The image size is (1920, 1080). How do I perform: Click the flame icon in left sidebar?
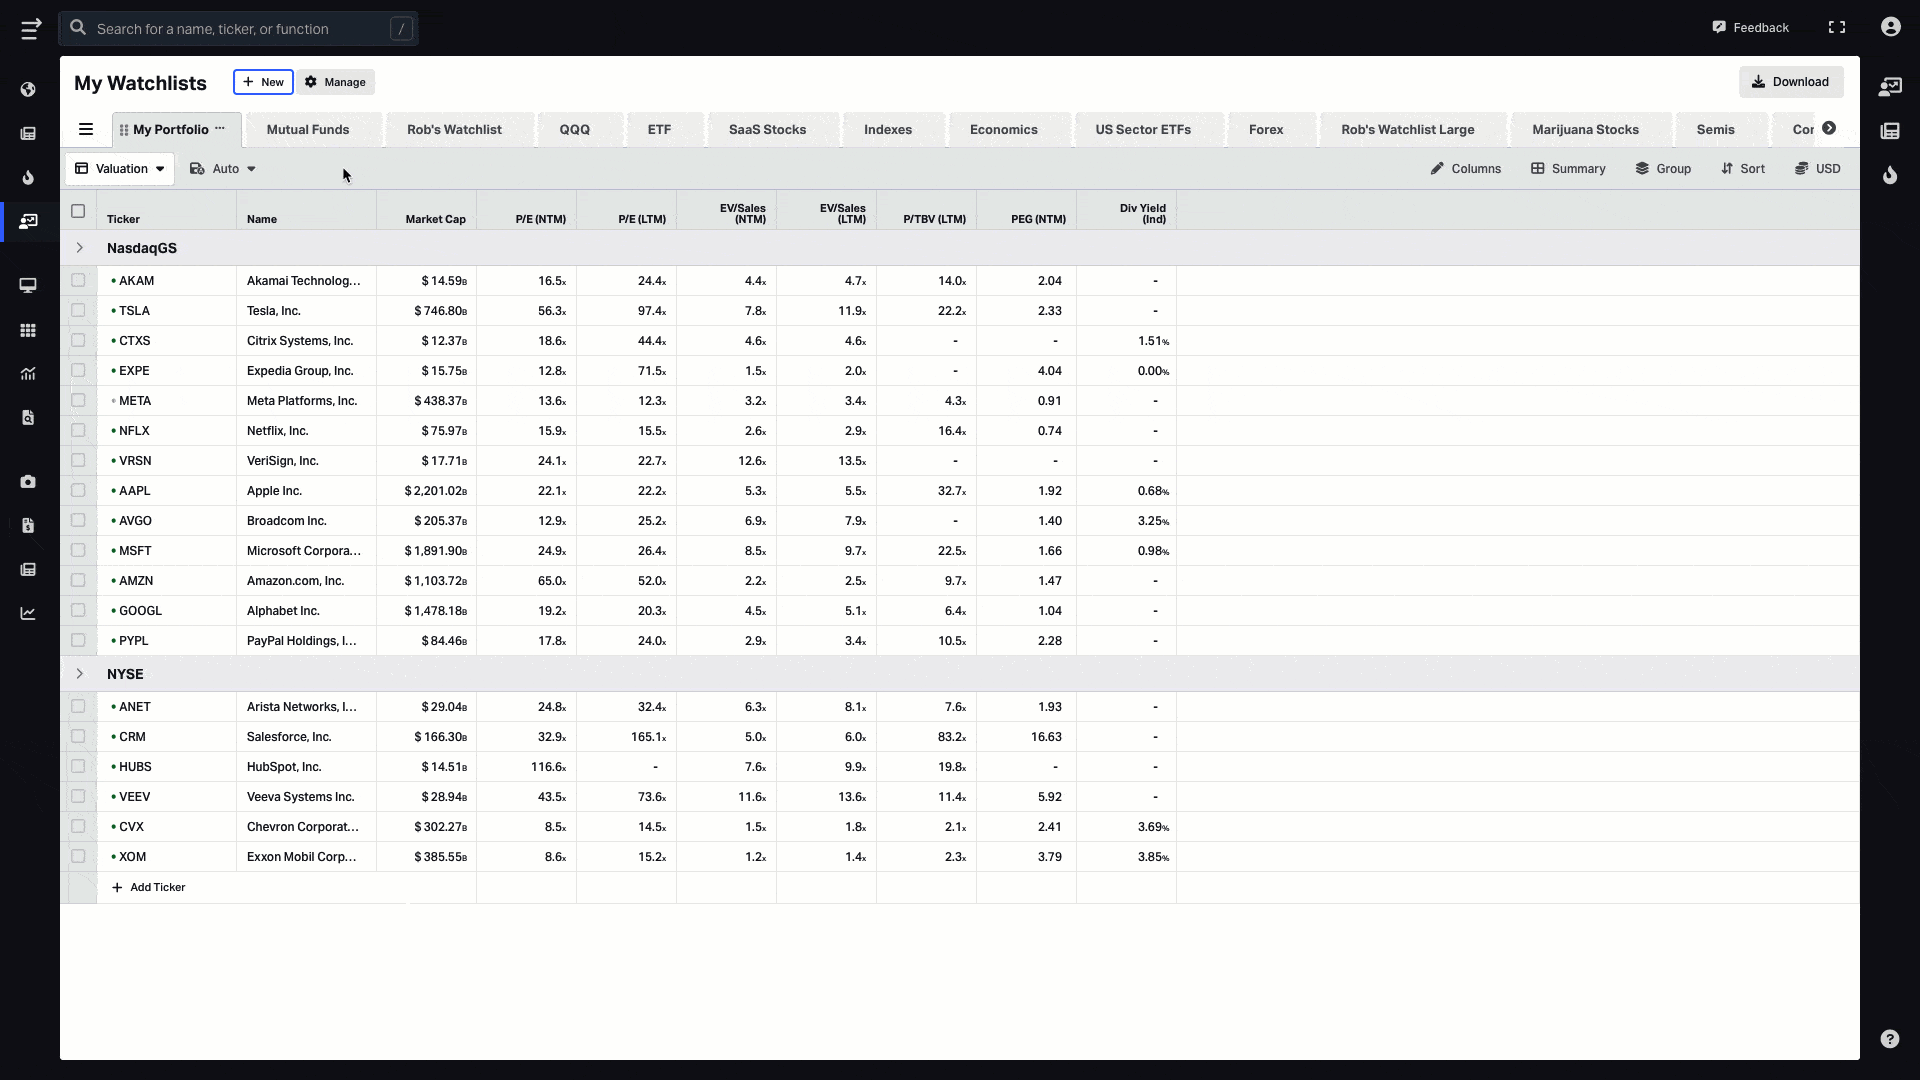pyautogui.click(x=28, y=177)
